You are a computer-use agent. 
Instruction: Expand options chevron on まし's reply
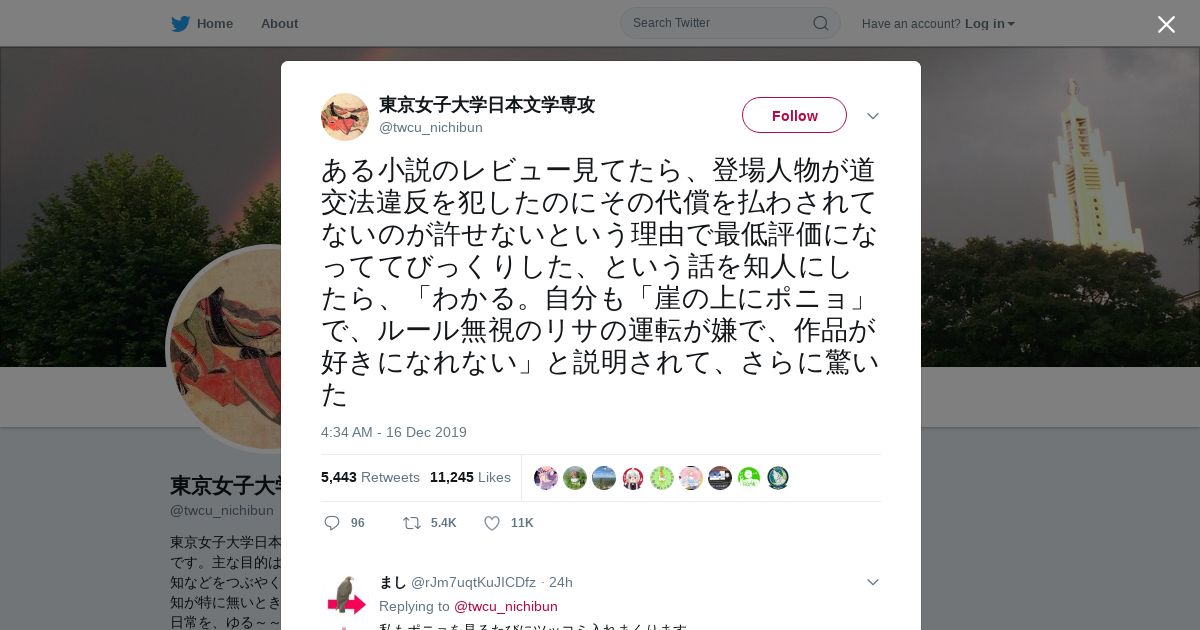[x=872, y=582]
